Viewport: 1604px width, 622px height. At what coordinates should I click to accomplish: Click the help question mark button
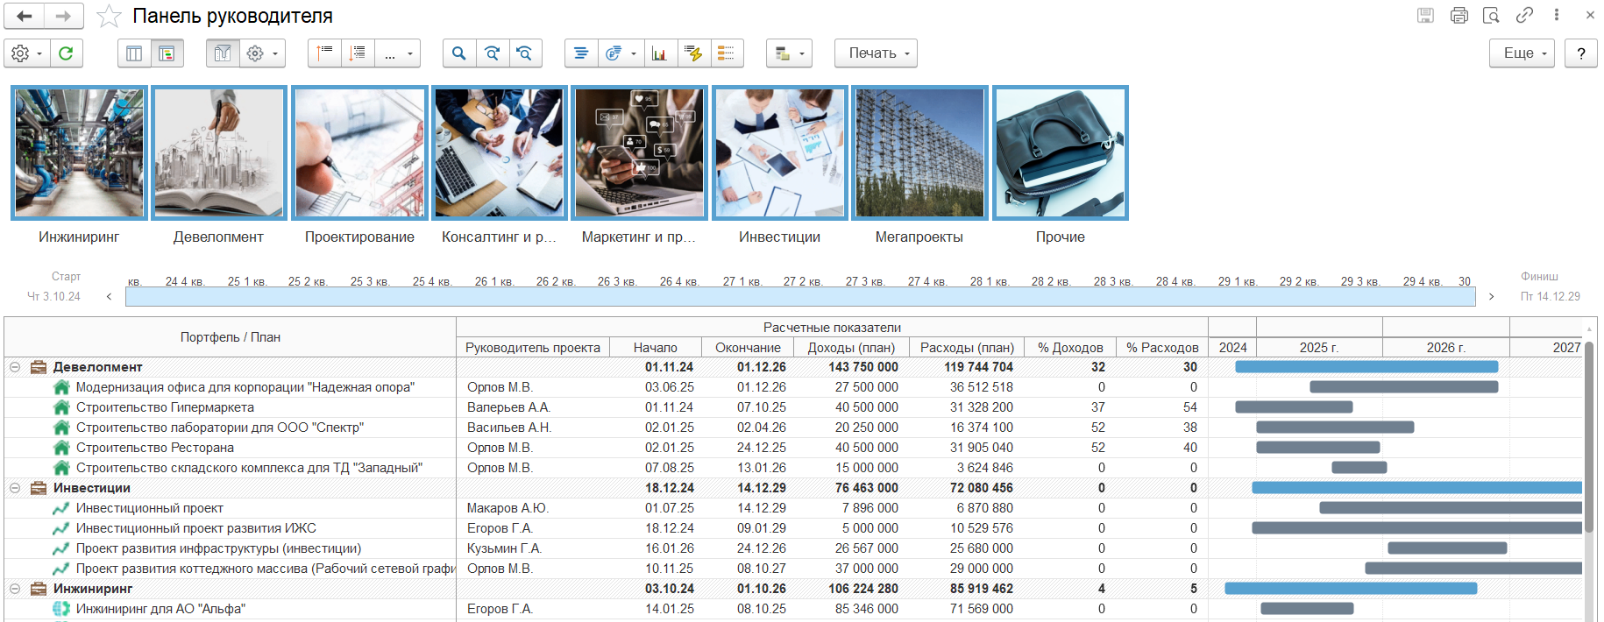(1581, 53)
